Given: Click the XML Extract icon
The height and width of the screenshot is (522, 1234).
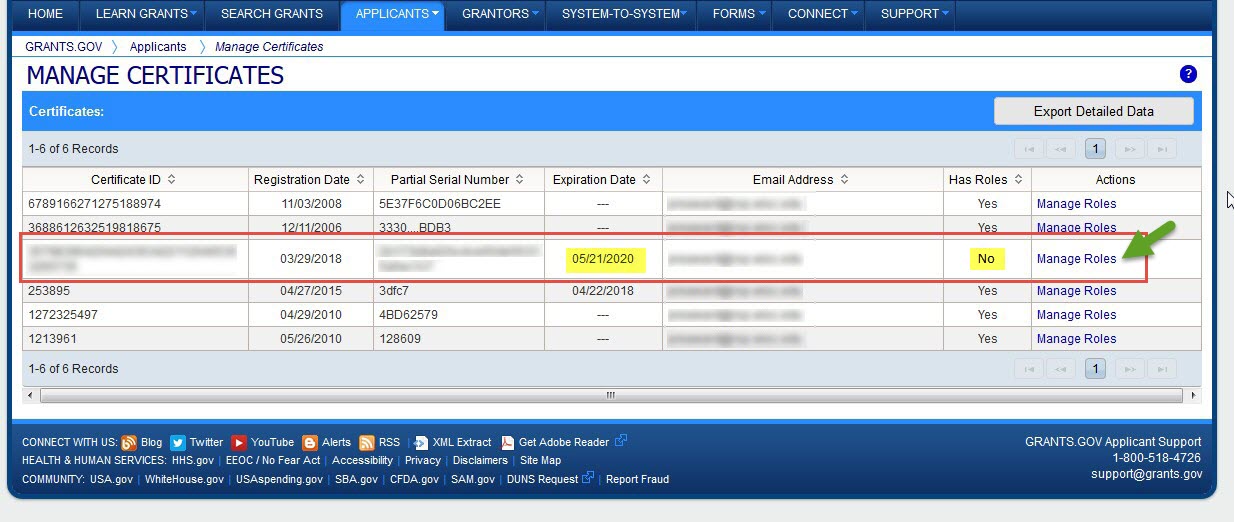Looking at the screenshot, I should point(421,442).
